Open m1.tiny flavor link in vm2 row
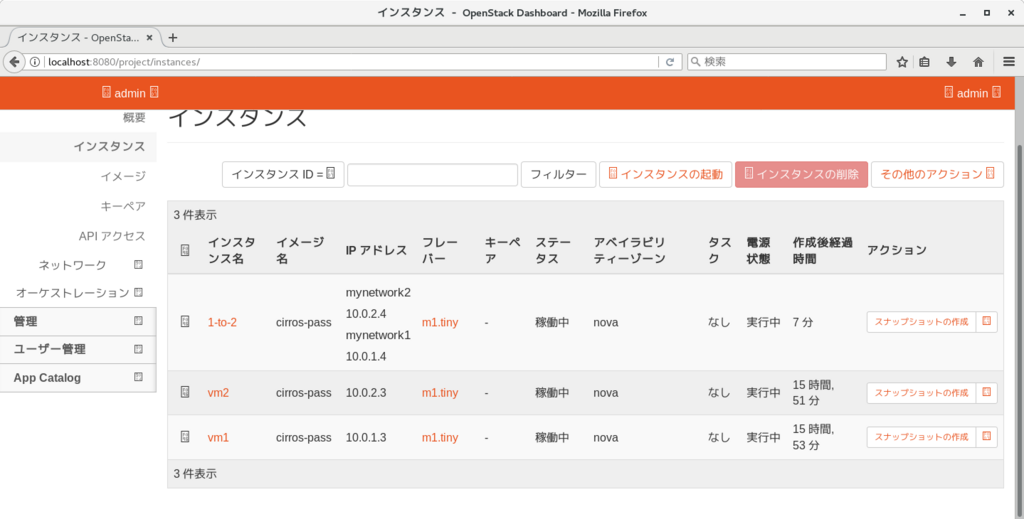 tap(440, 393)
